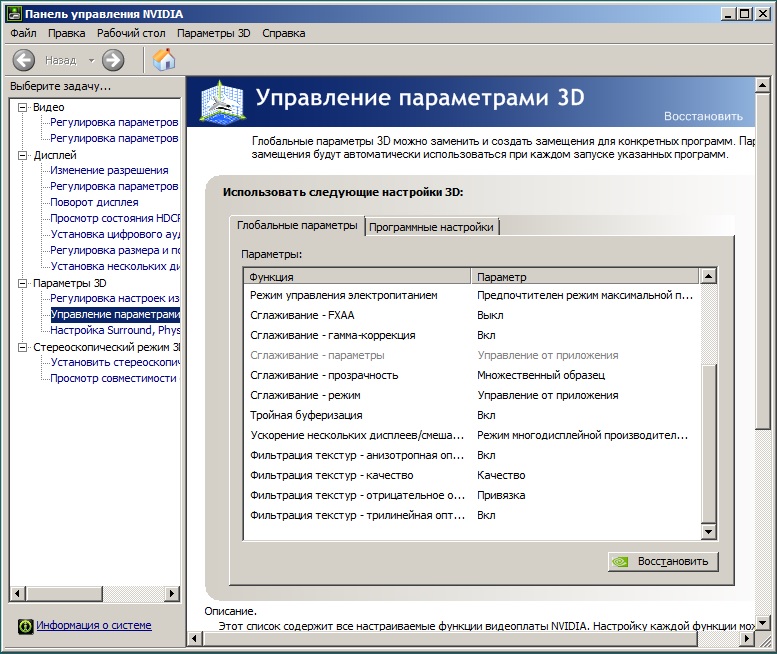This screenshot has width=777, height=654.
Task: Click main pane scroll up arrow
Action: pos(763,85)
